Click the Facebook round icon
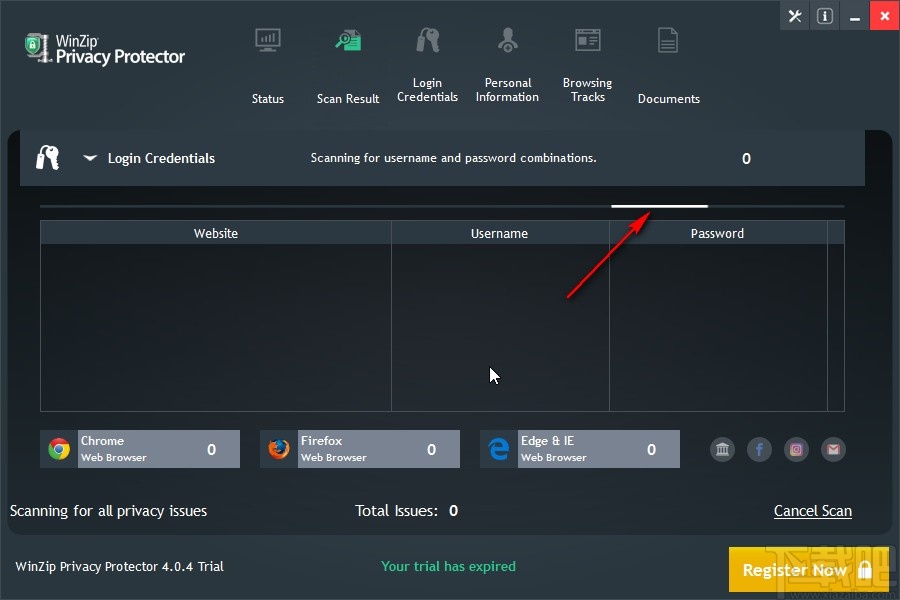Image resolution: width=900 pixels, height=600 pixels. (x=759, y=450)
